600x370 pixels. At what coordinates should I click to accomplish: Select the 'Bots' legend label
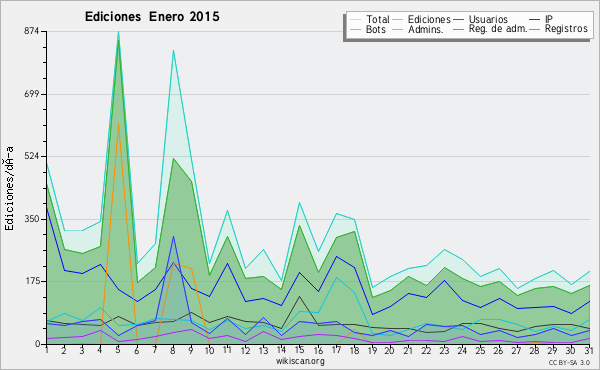tap(375, 29)
